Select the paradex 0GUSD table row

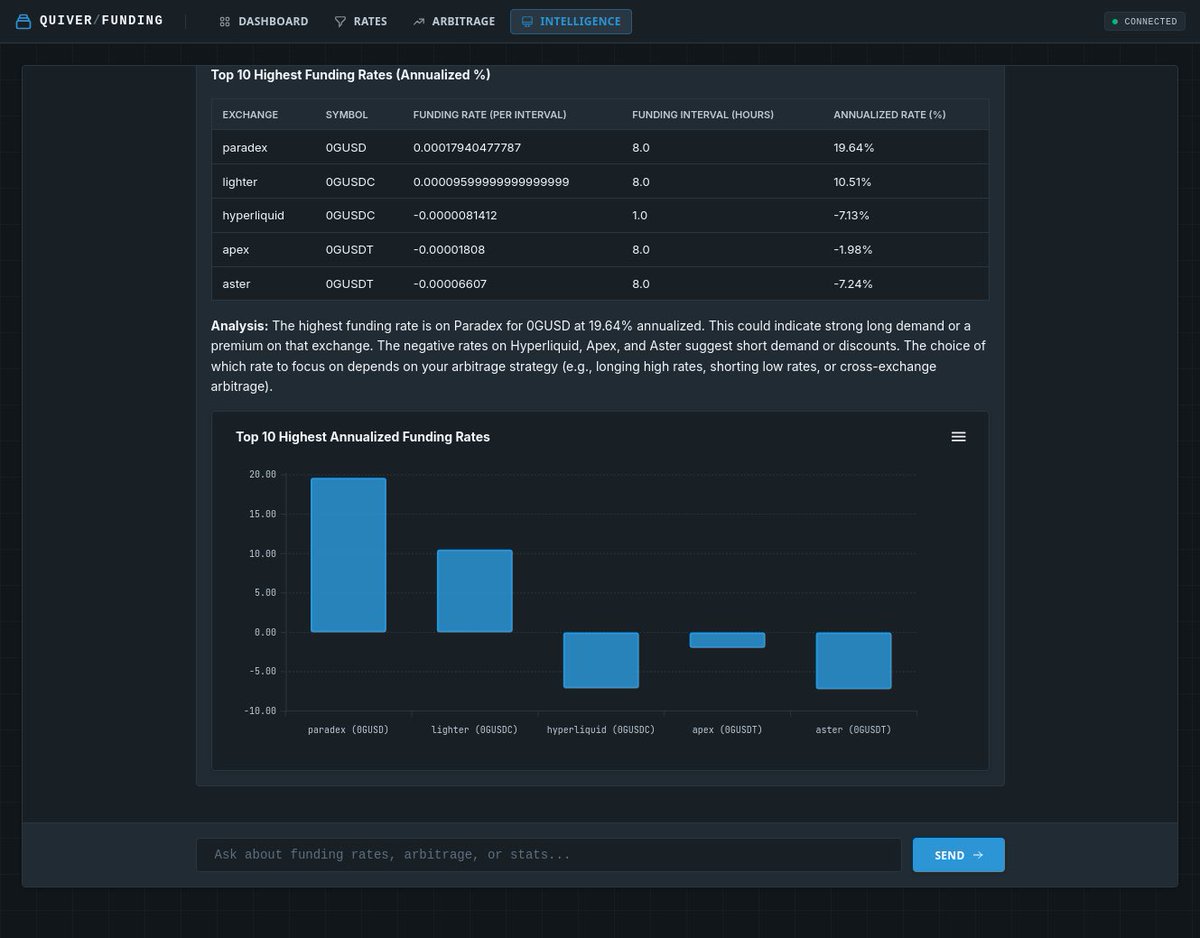[598, 147]
